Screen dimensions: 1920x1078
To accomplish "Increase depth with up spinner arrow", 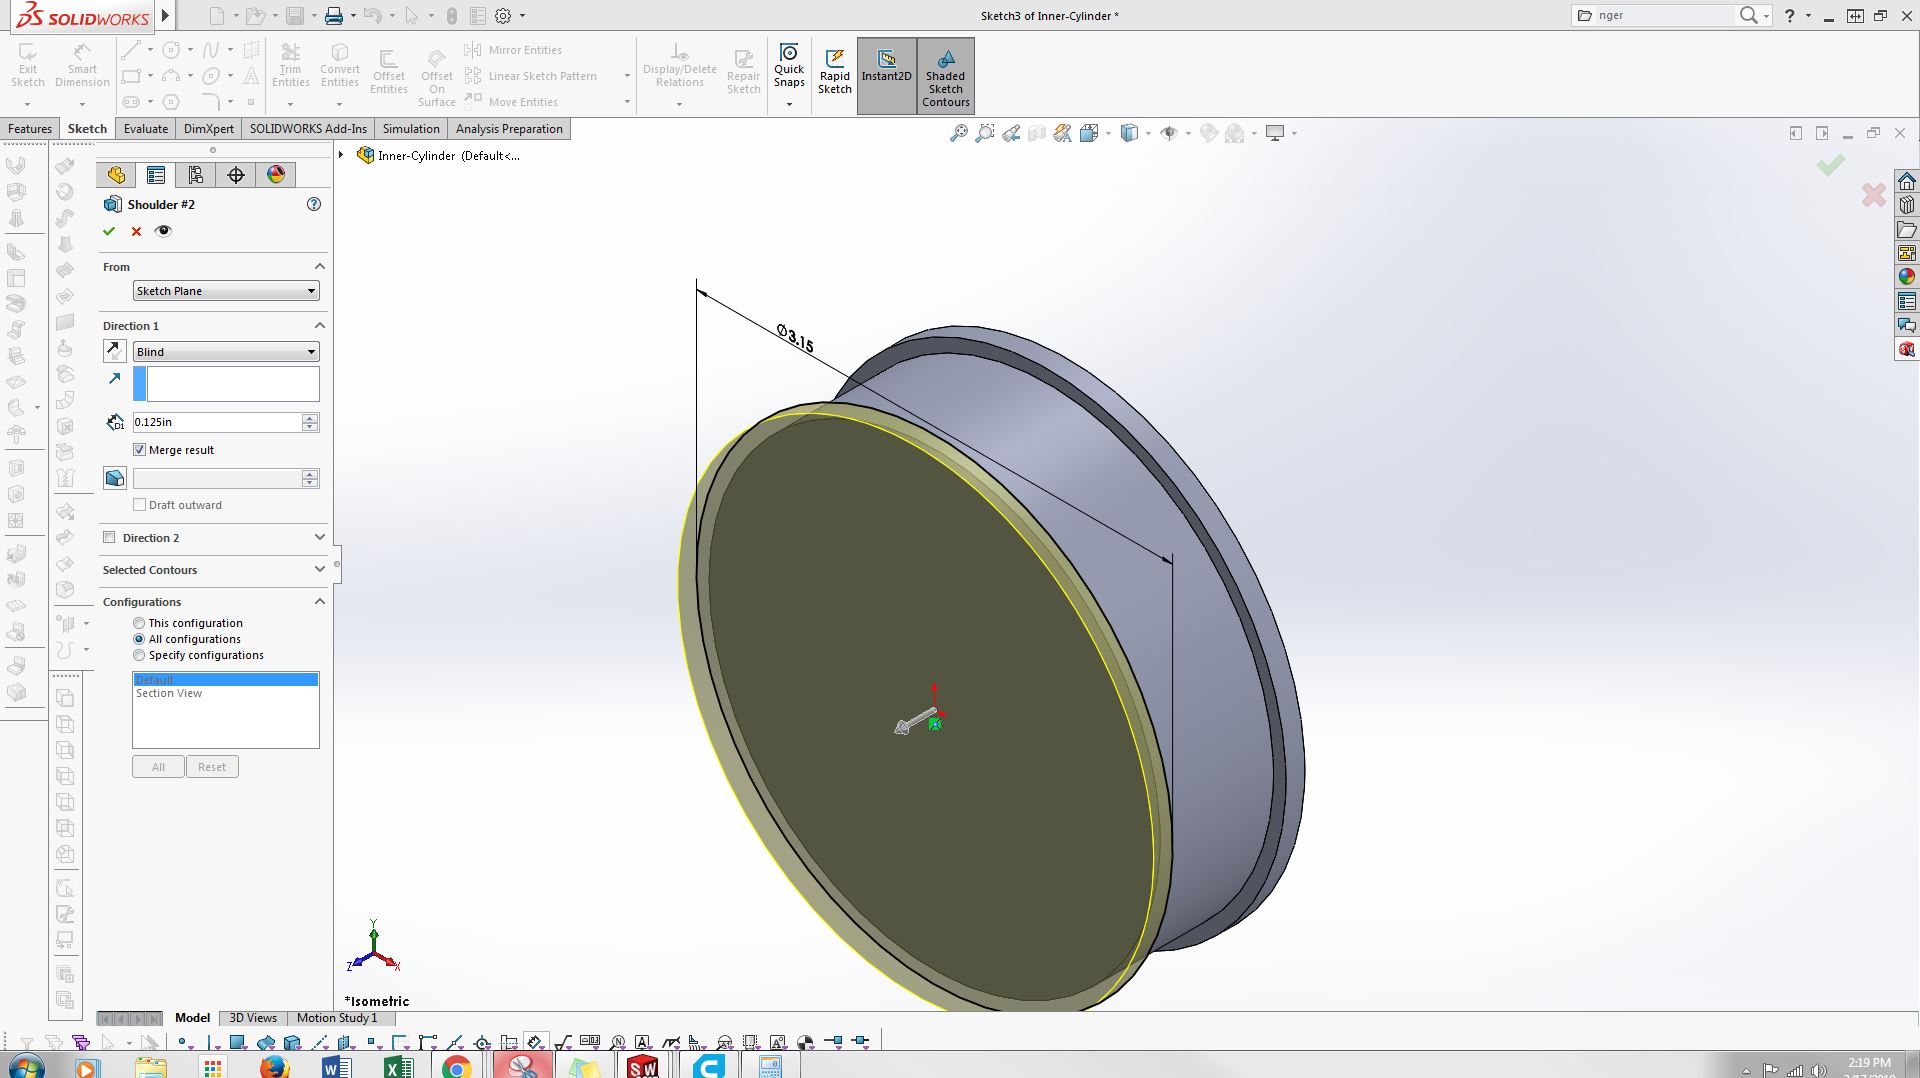I will 310,417.
